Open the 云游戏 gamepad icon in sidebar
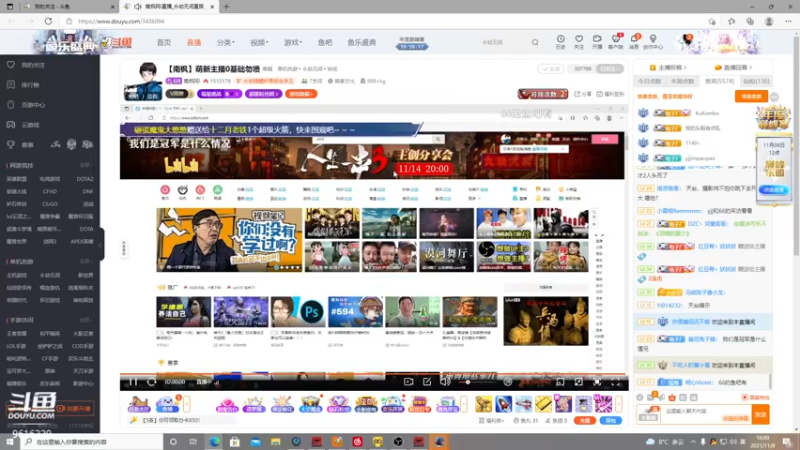The image size is (800, 450). (11, 124)
